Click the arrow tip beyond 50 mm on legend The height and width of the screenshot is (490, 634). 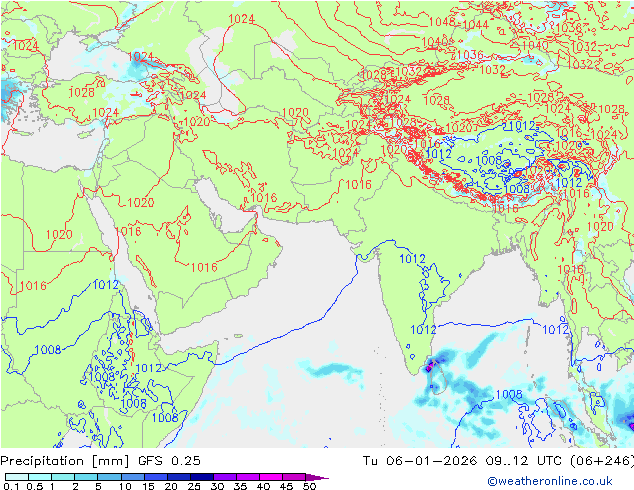tap(318, 478)
